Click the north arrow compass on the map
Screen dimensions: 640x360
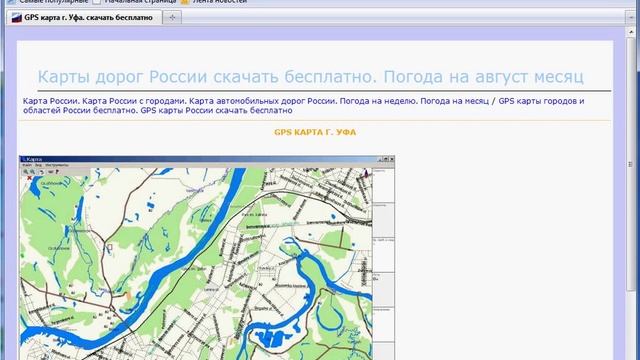[366, 173]
